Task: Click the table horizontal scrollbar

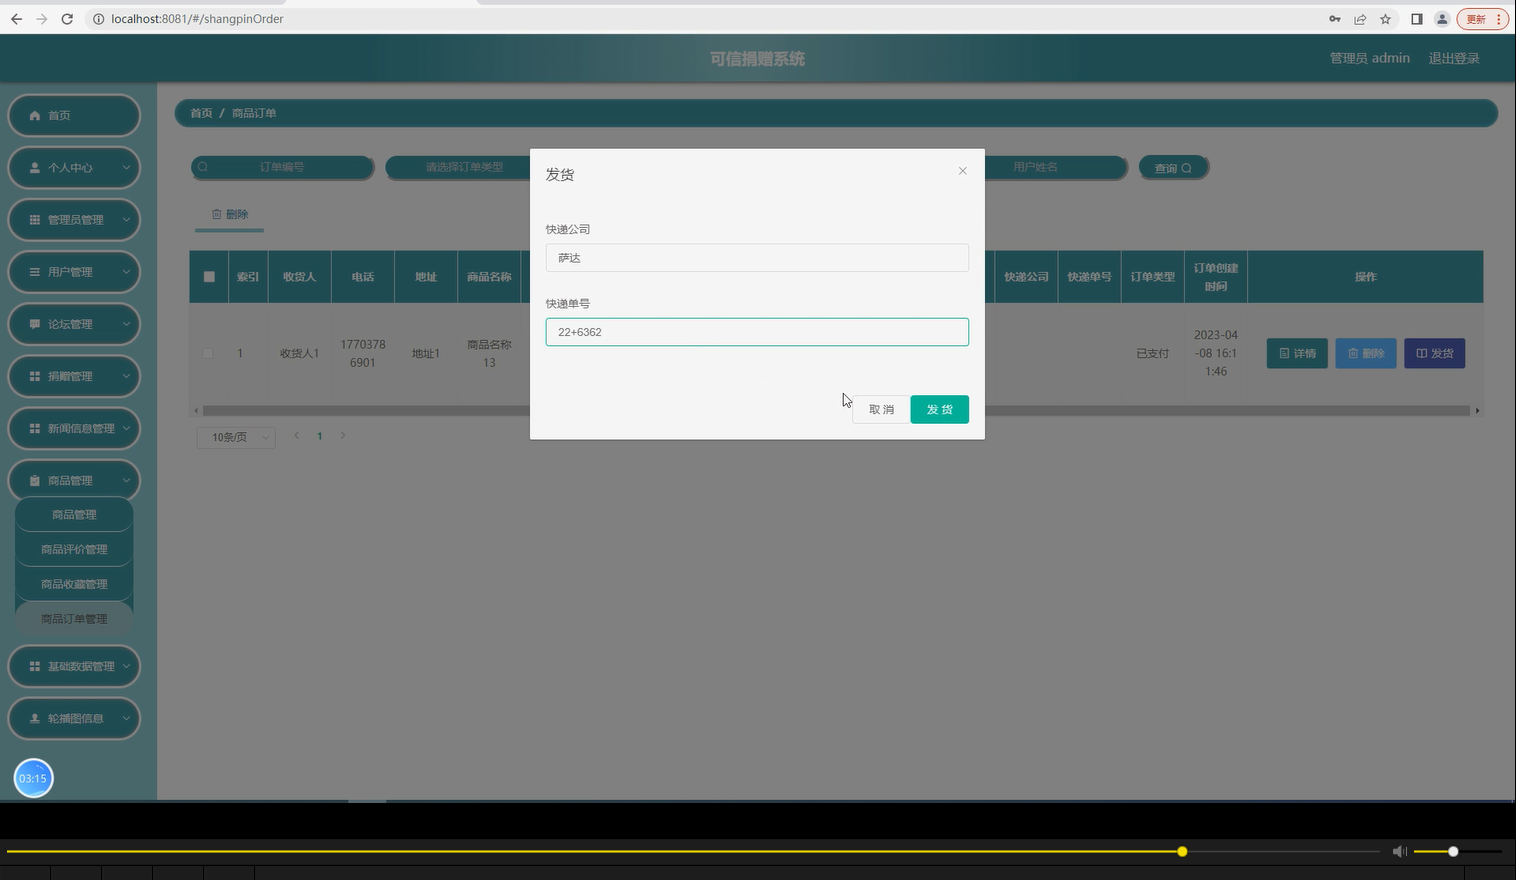Action: pos(836,410)
